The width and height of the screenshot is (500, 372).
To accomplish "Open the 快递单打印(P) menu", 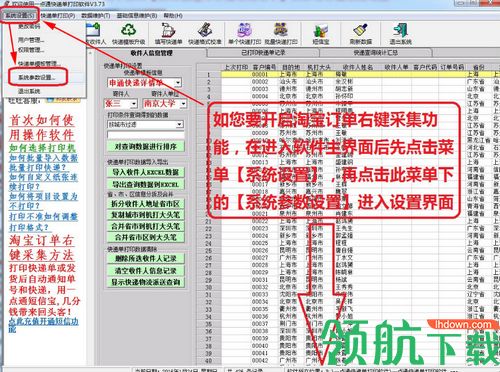I will point(58,16).
